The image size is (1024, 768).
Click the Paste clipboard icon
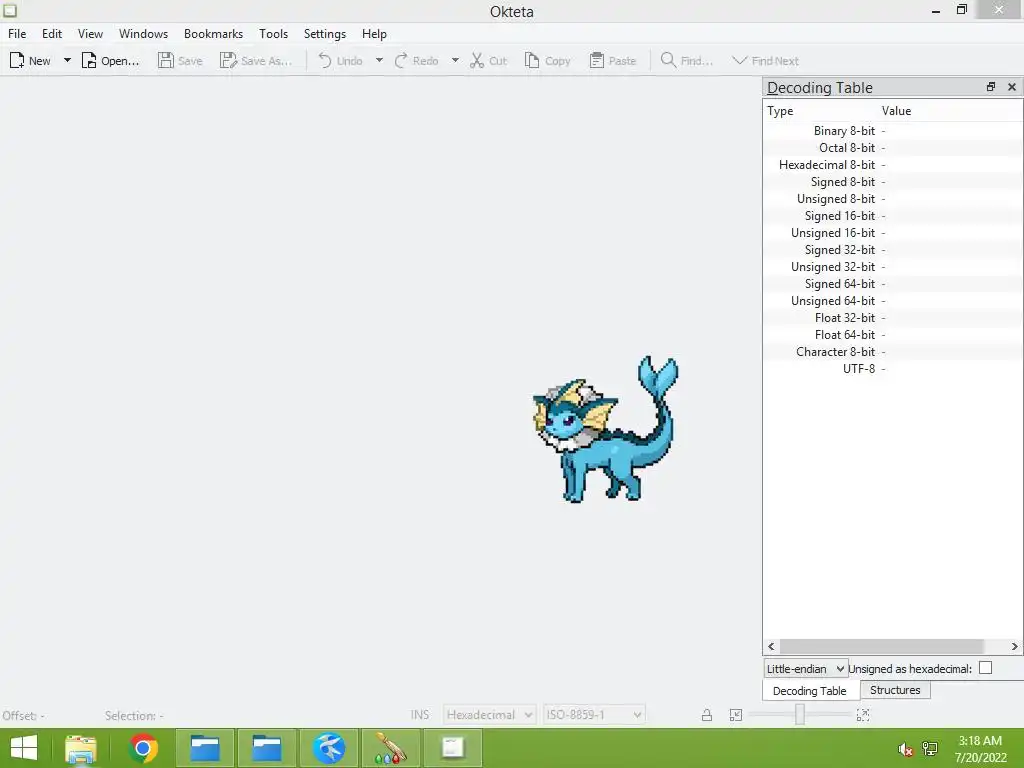[x=596, y=61]
